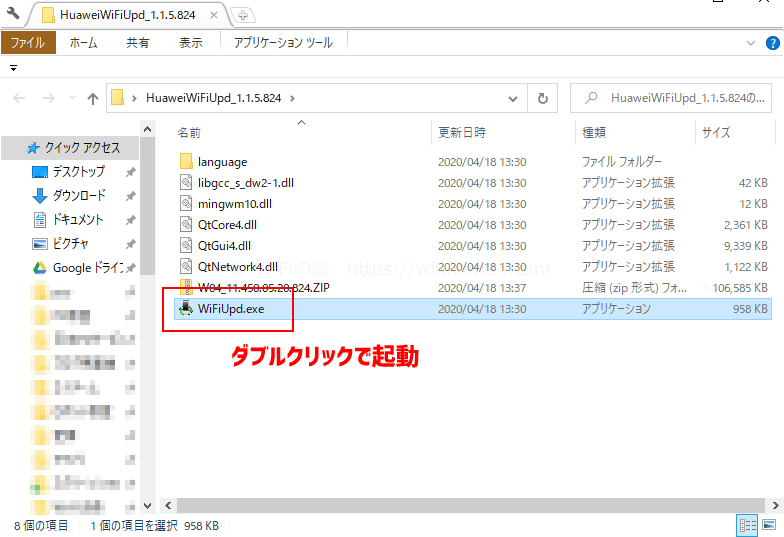Click the pin icon next to ドキュメント
This screenshot has height=537, width=784.
pyautogui.click(x=130, y=220)
